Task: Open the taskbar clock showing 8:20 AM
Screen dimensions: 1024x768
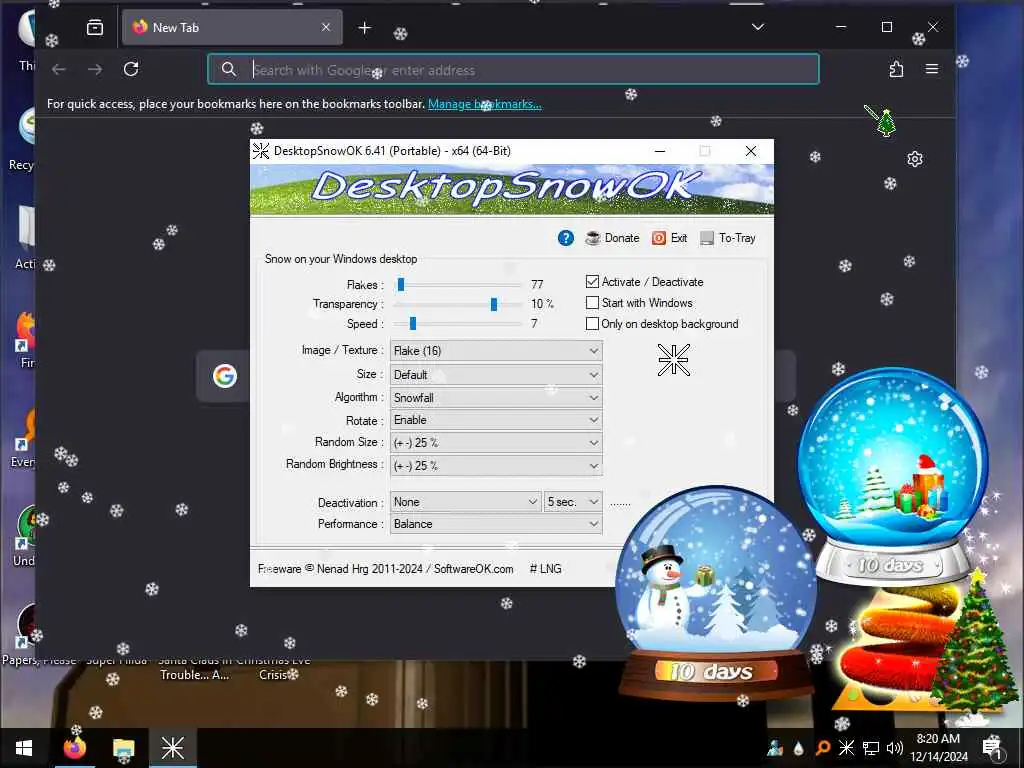Action: 938,748
